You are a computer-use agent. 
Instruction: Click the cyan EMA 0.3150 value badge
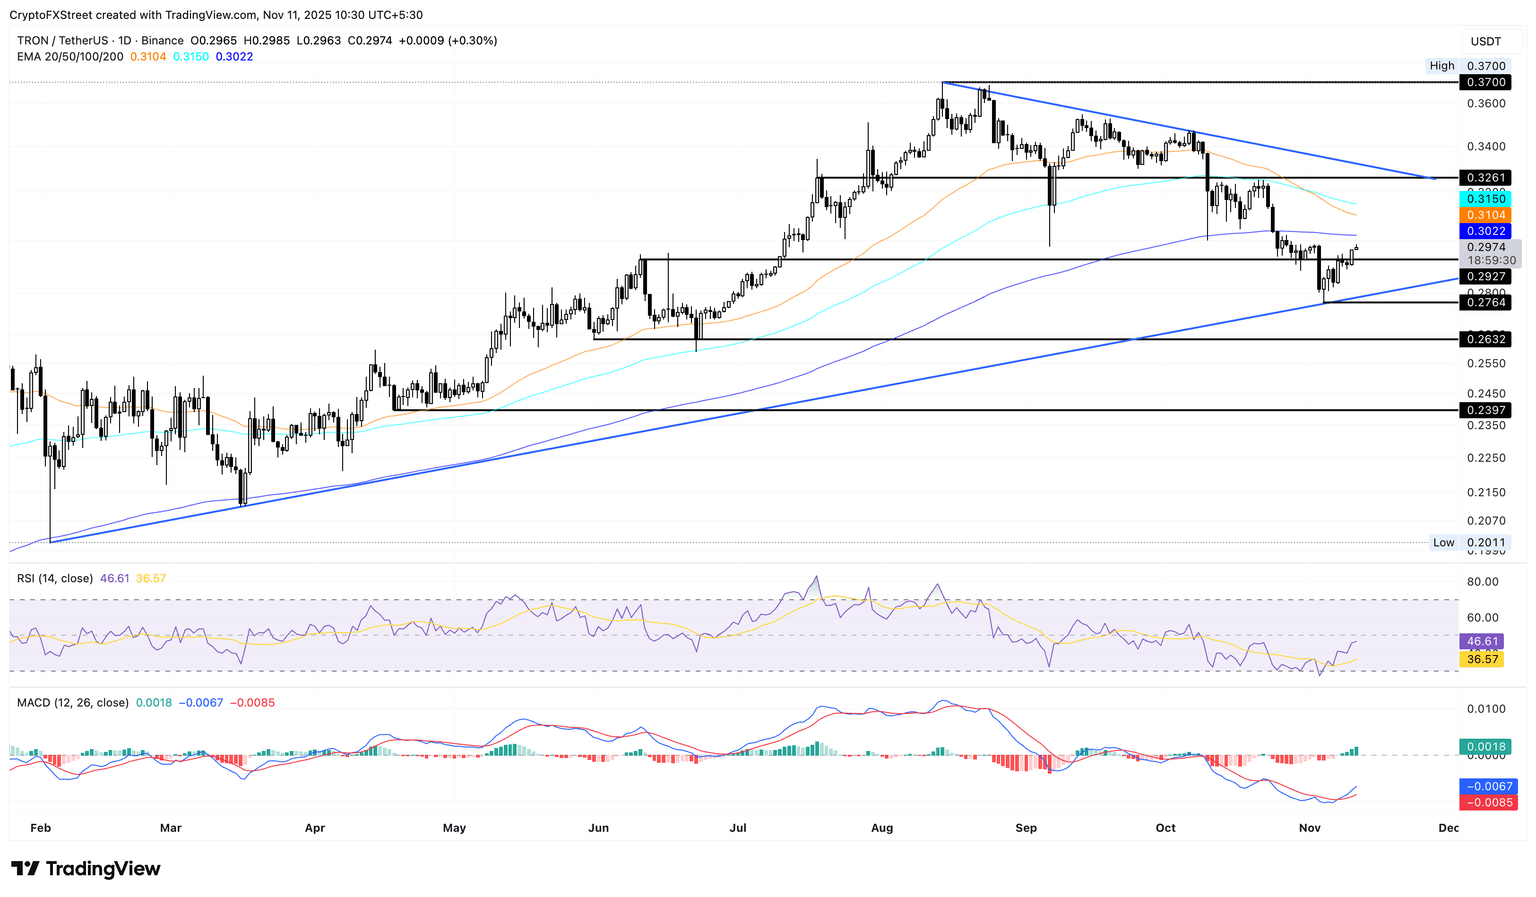(x=1484, y=199)
